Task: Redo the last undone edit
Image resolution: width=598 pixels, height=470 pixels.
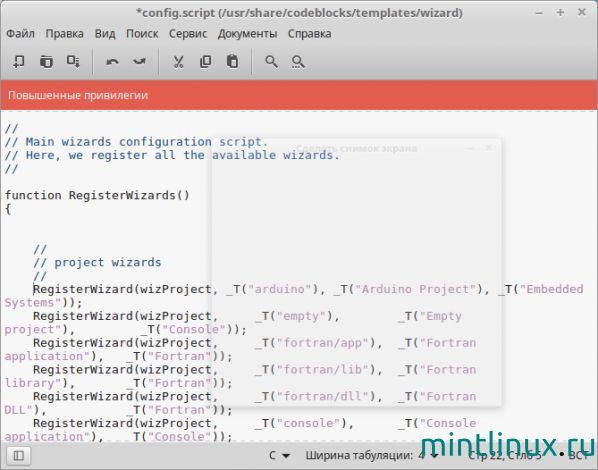Action: (x=139, y=61)
